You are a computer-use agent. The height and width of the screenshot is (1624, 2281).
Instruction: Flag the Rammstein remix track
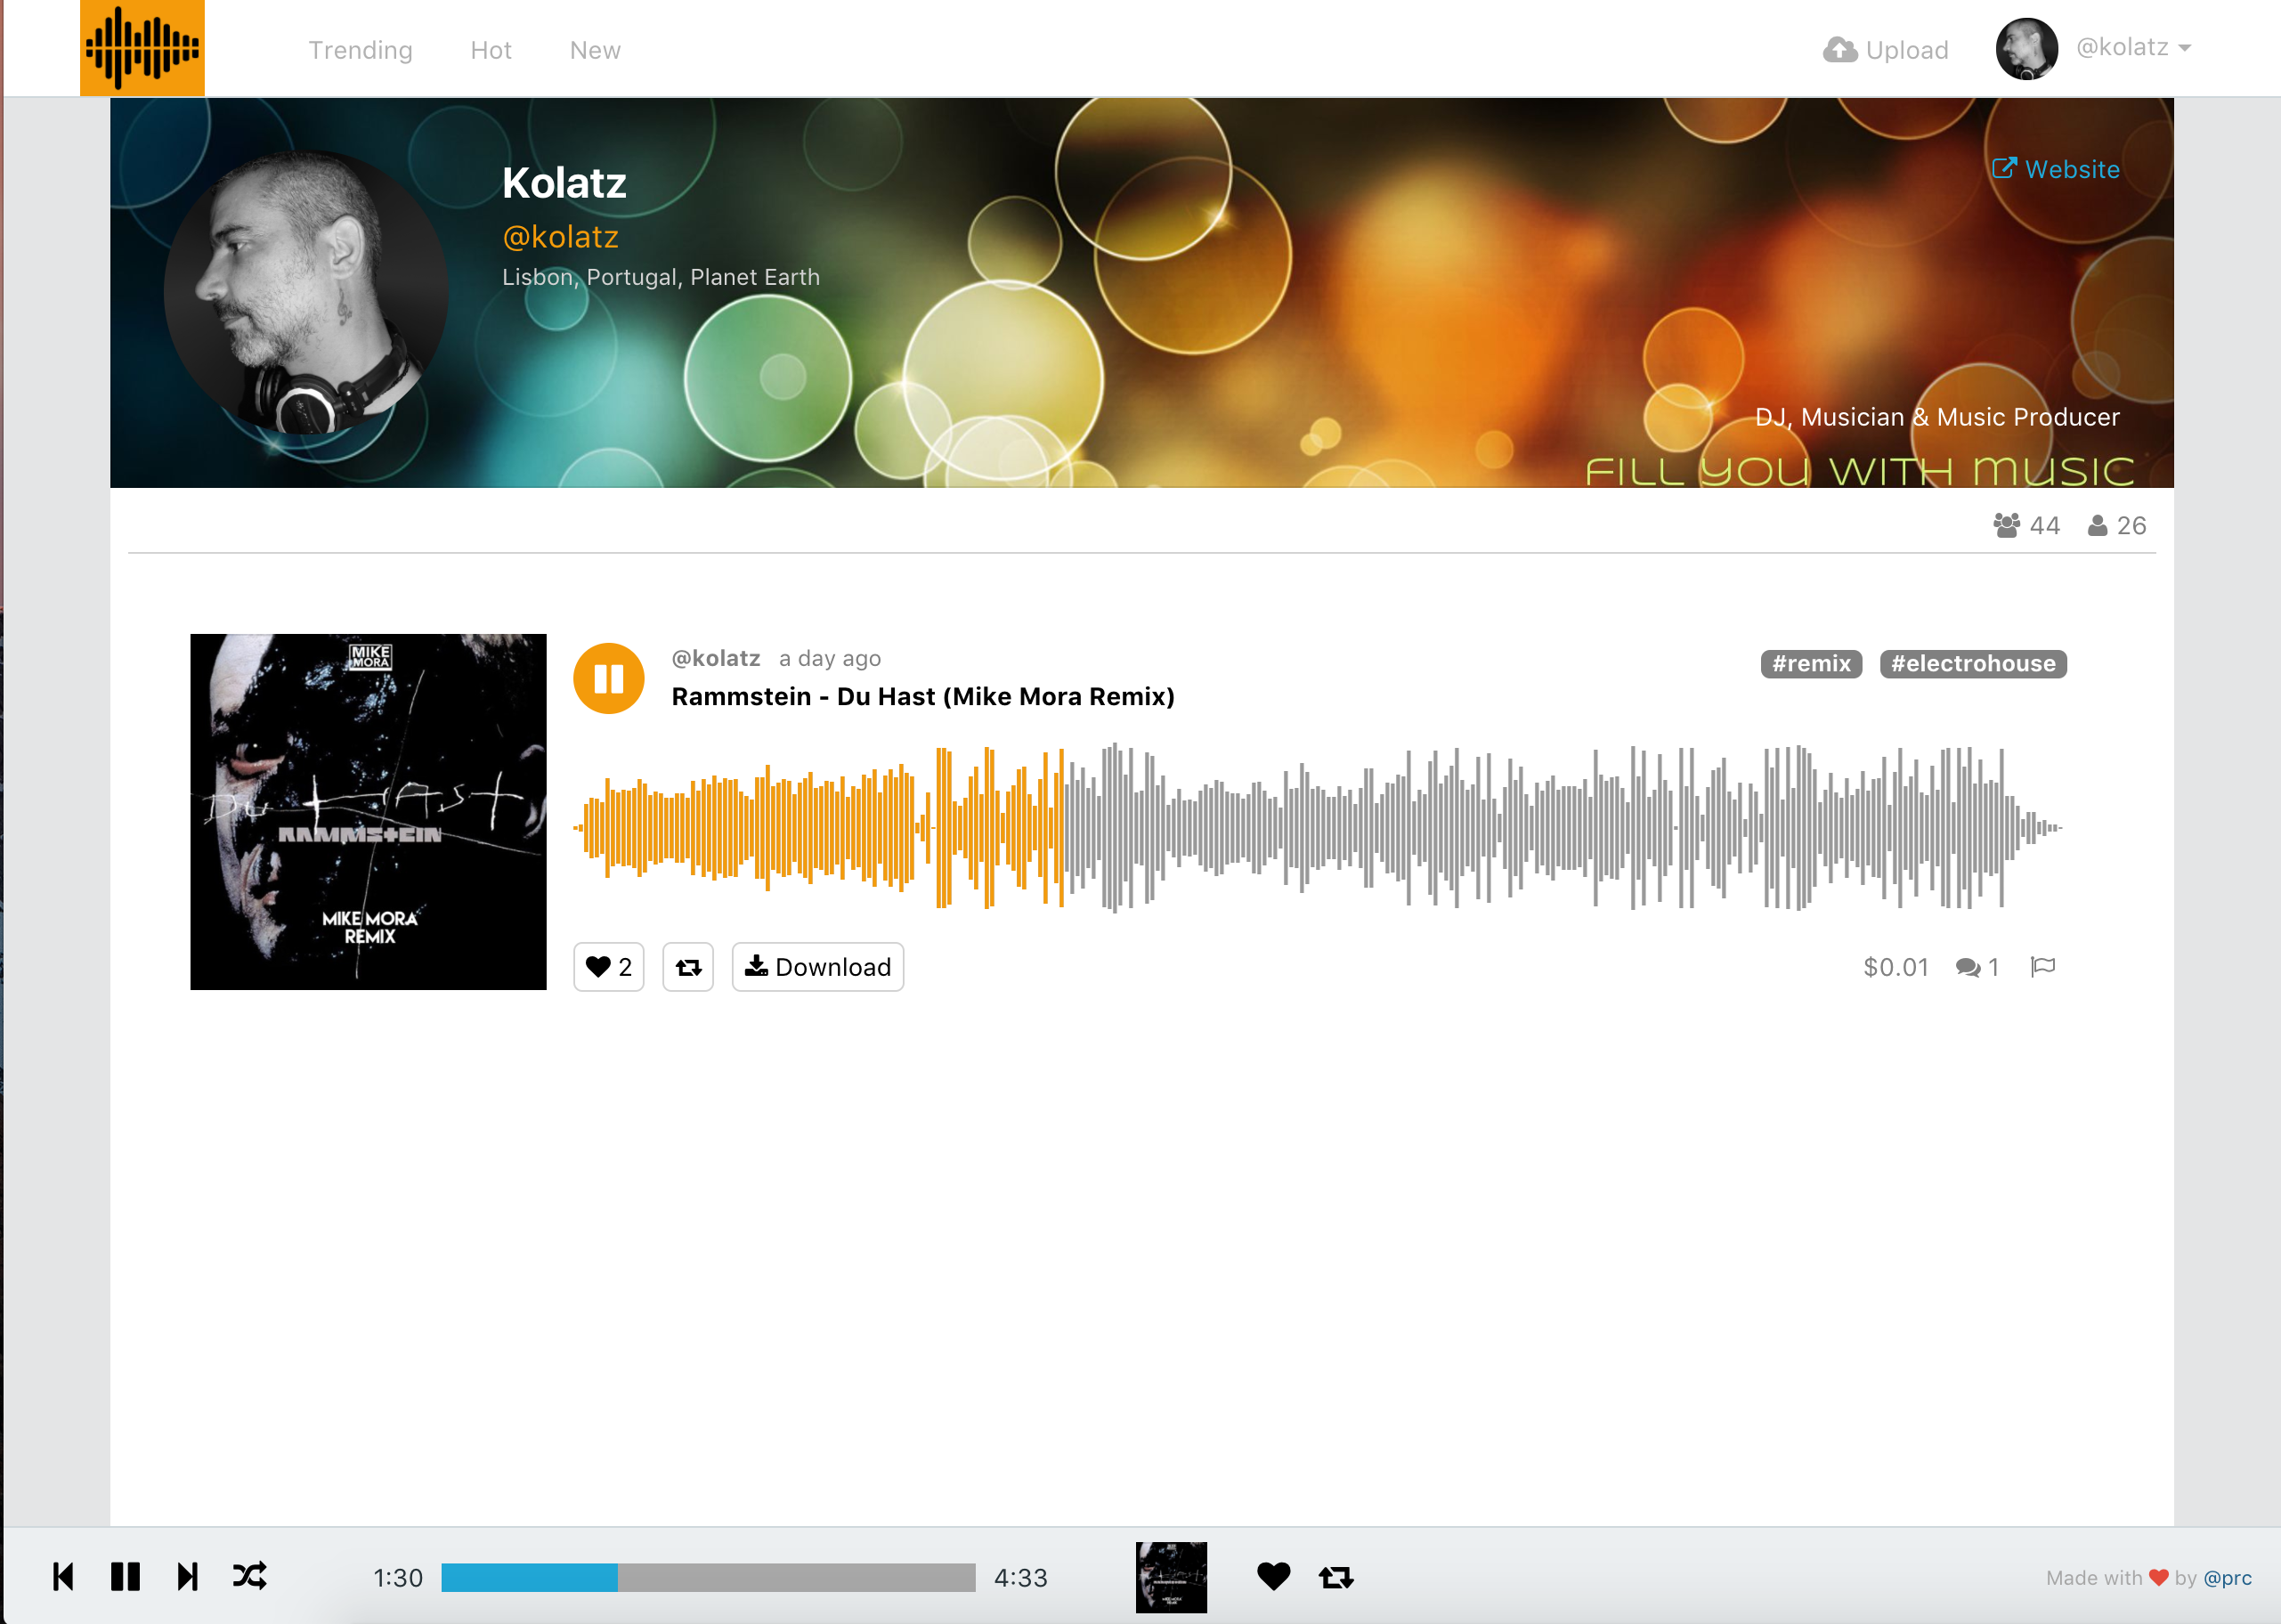point(2043,967)
